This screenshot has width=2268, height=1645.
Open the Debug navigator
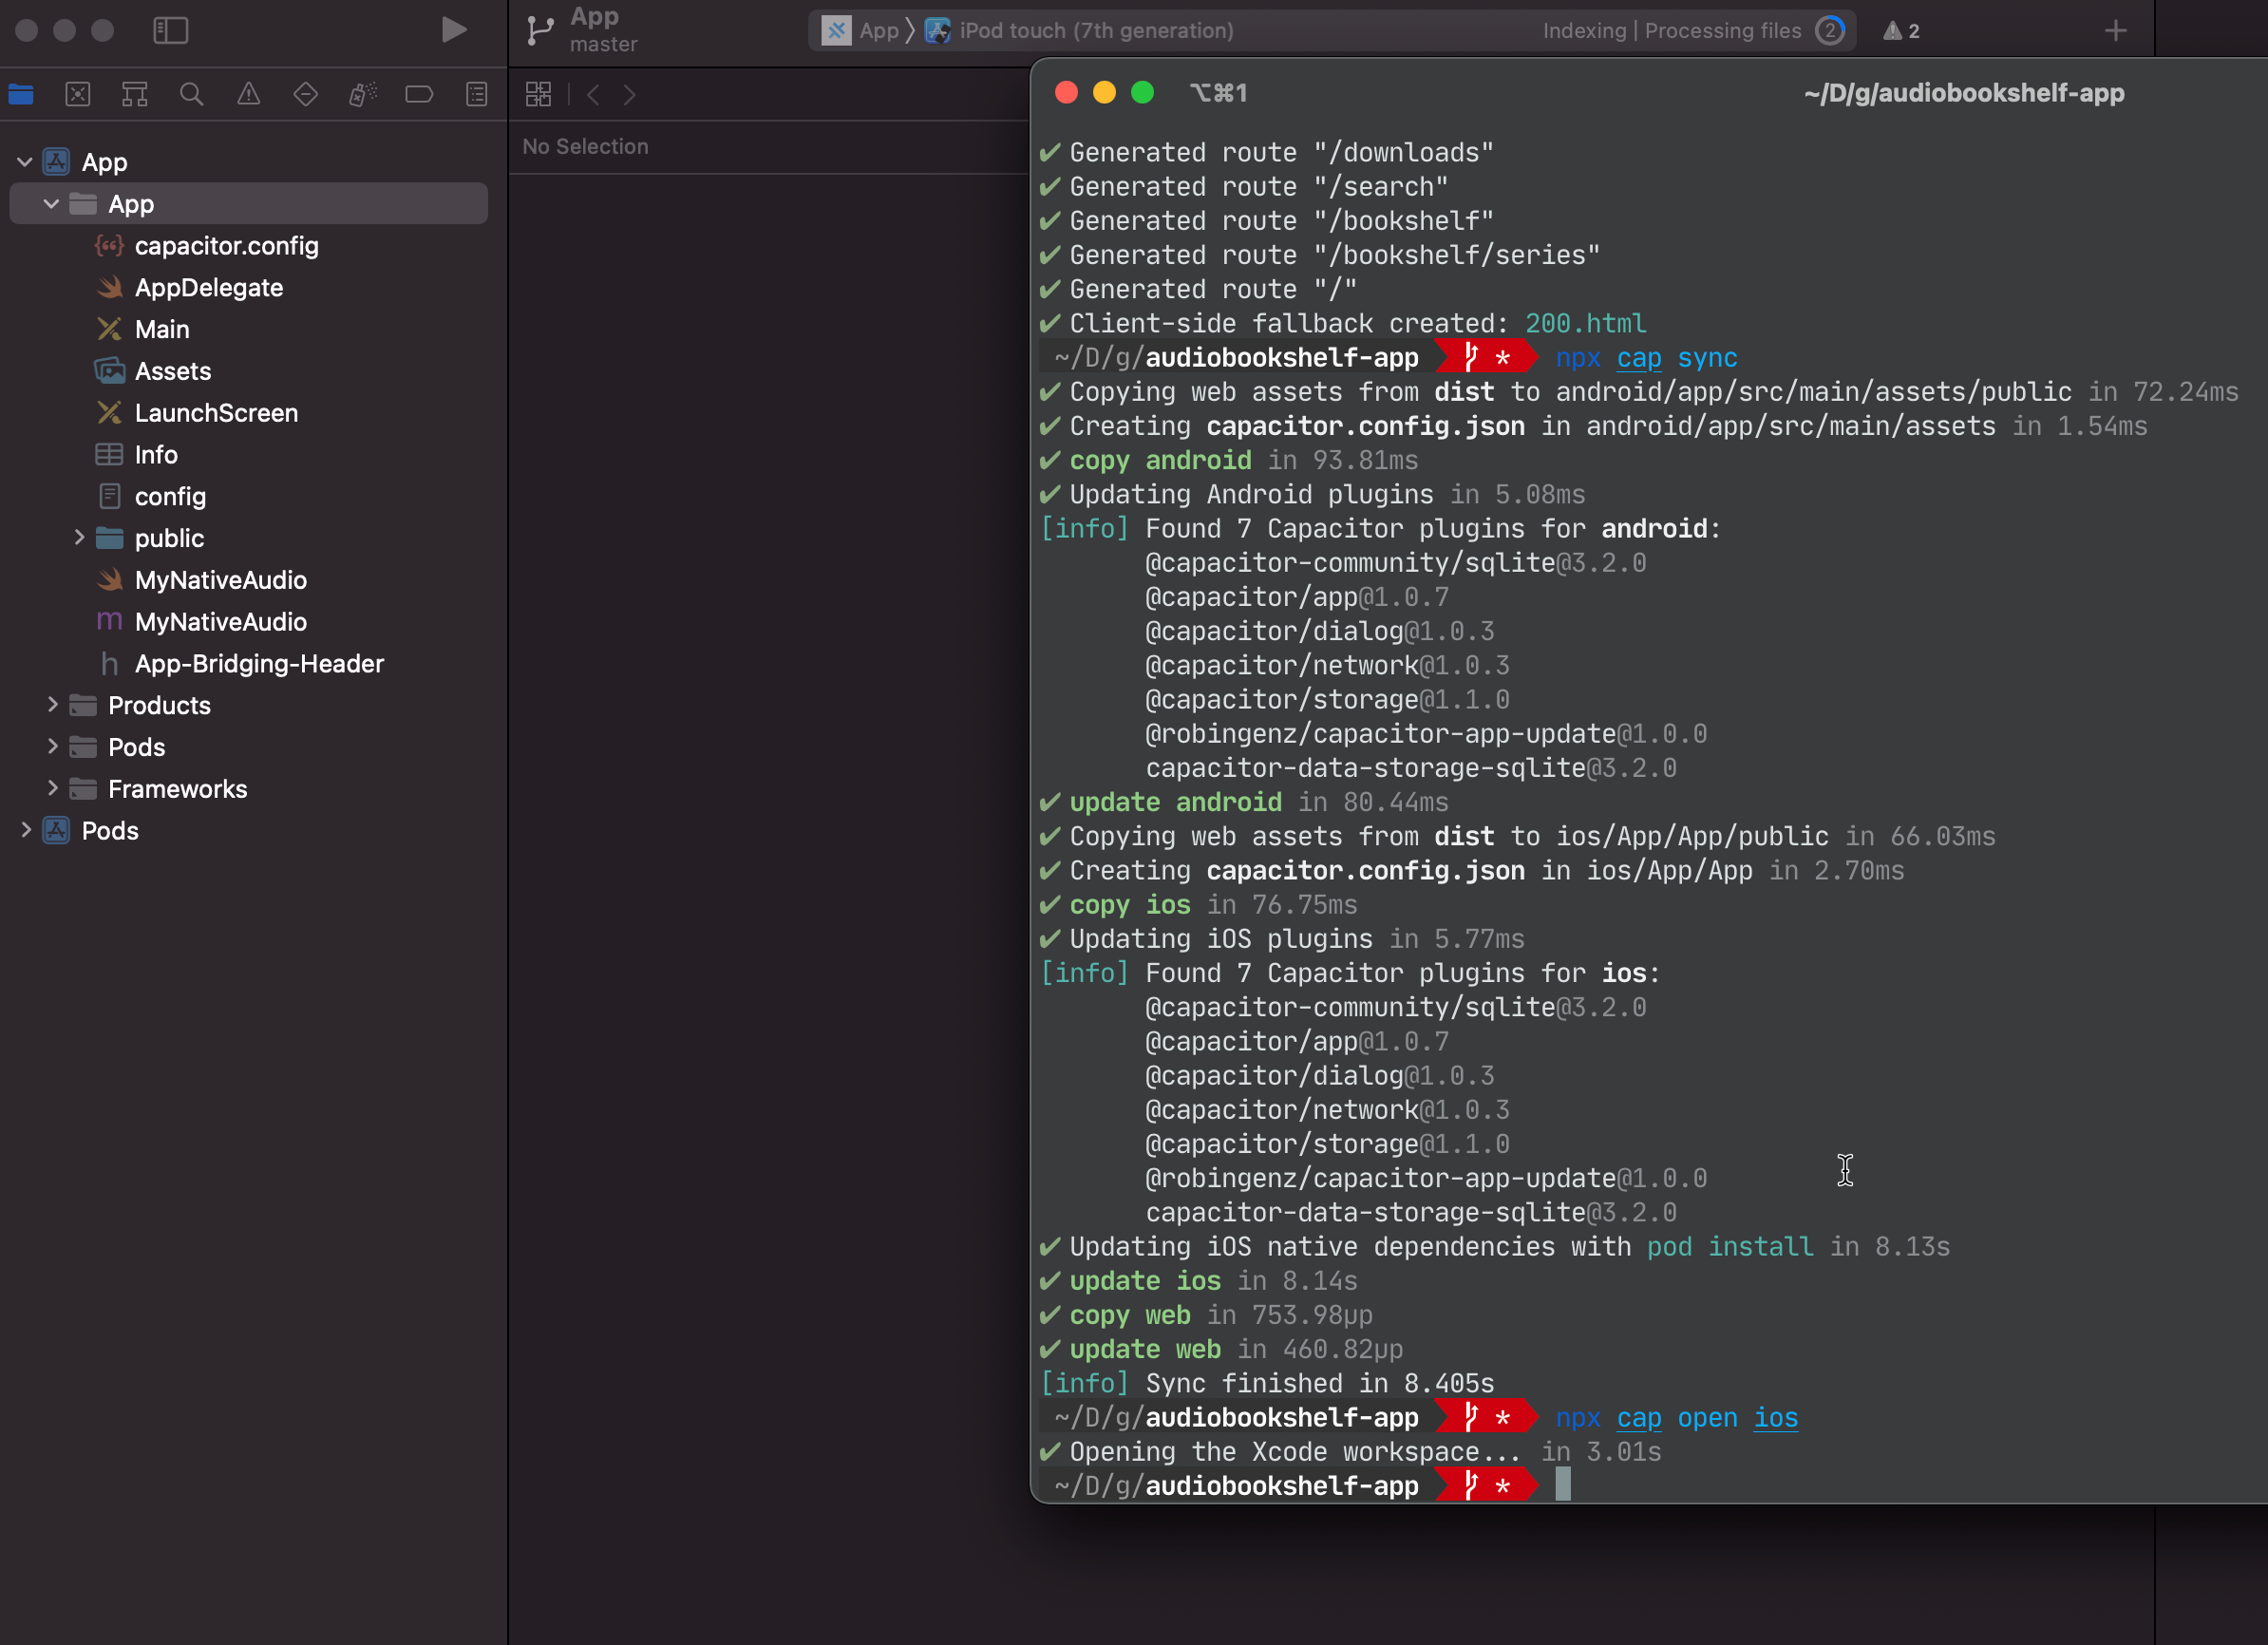(x=362, y=95)
